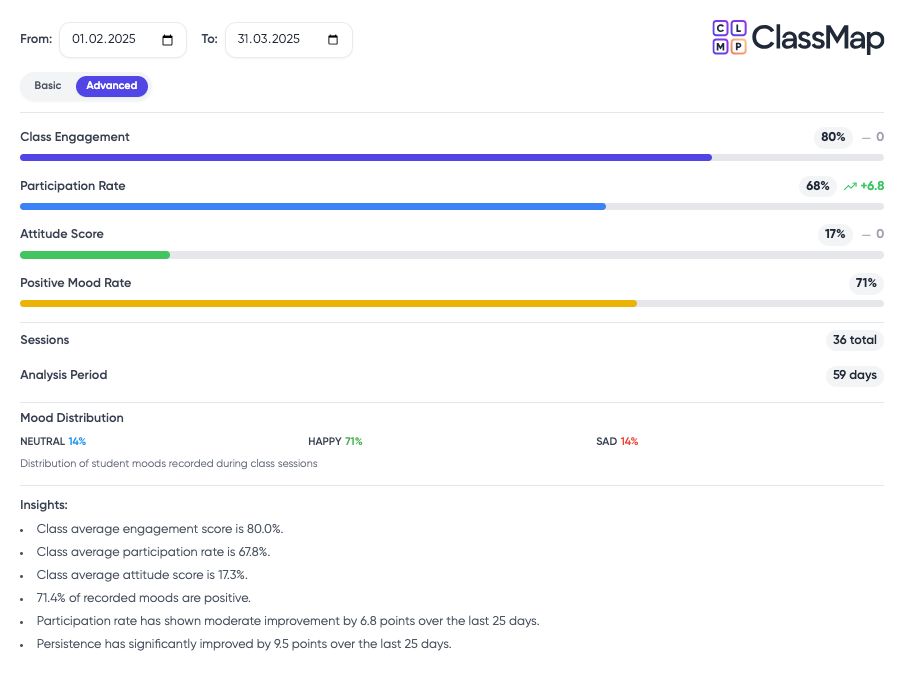Click the Mood Distribution heading
The height and width of the screenshot is (674, 907).
(x=72, y=418)
